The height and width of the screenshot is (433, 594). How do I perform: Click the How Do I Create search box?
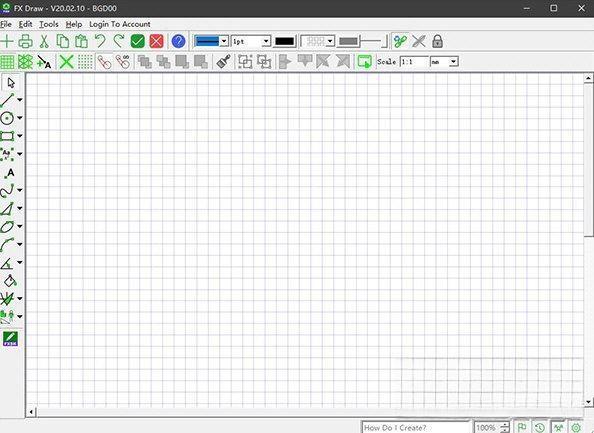(416, 427)
